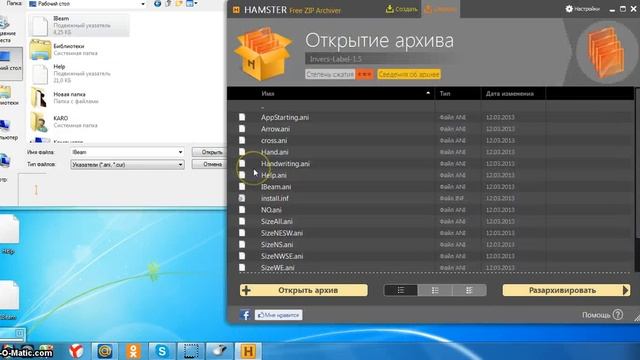
Task: Switch to tiles view mode
Action: click(469, 290)
